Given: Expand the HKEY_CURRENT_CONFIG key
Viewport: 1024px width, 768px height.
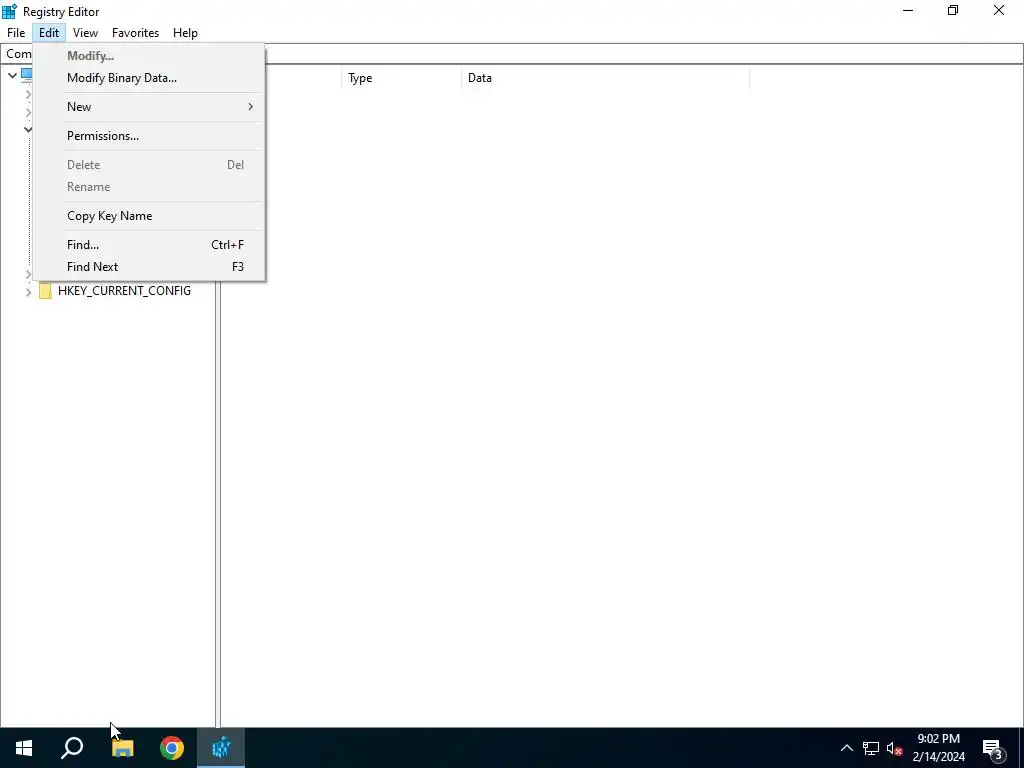Looking at the screenshot, I should [28, 291].
